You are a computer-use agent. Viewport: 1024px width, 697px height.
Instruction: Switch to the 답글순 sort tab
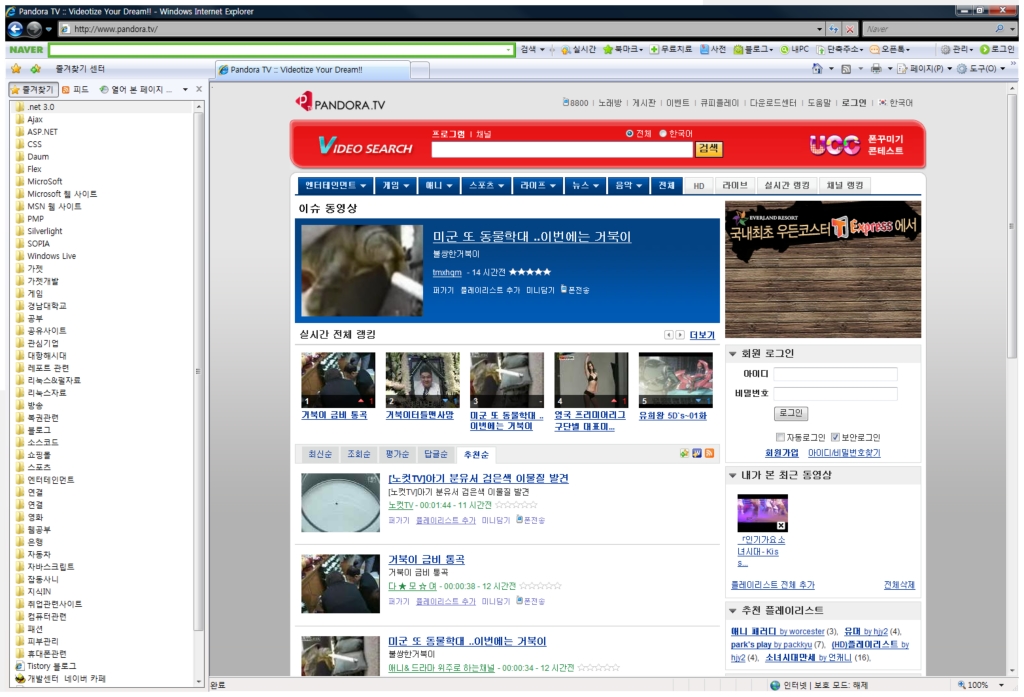coord(436,454)
